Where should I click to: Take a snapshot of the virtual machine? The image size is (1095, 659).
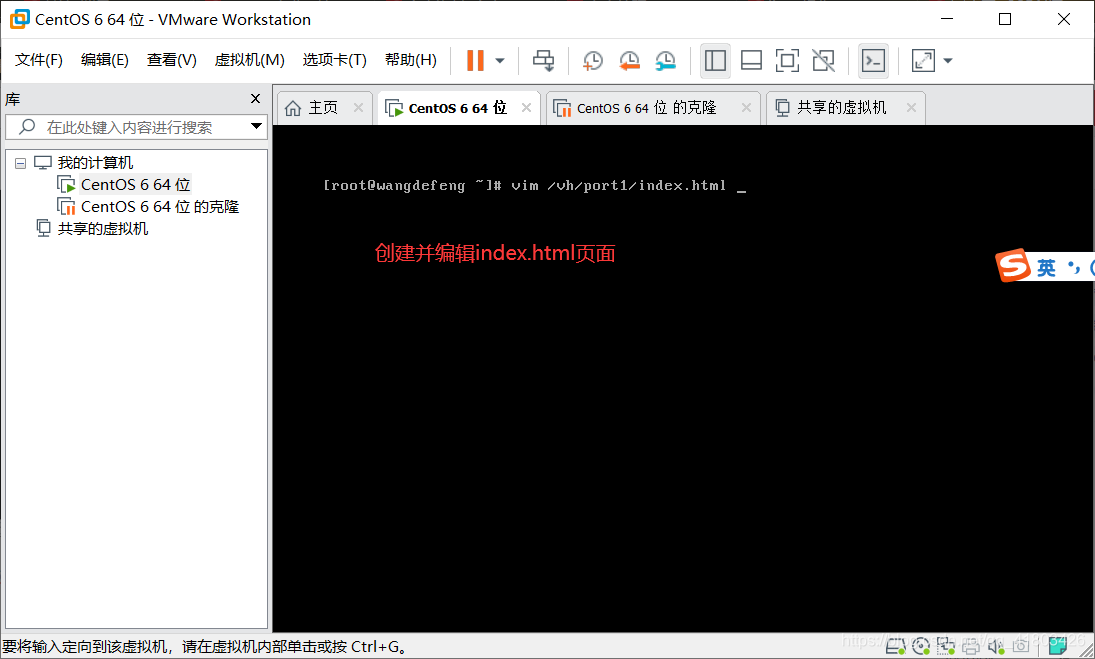click(x=592, y=60)
